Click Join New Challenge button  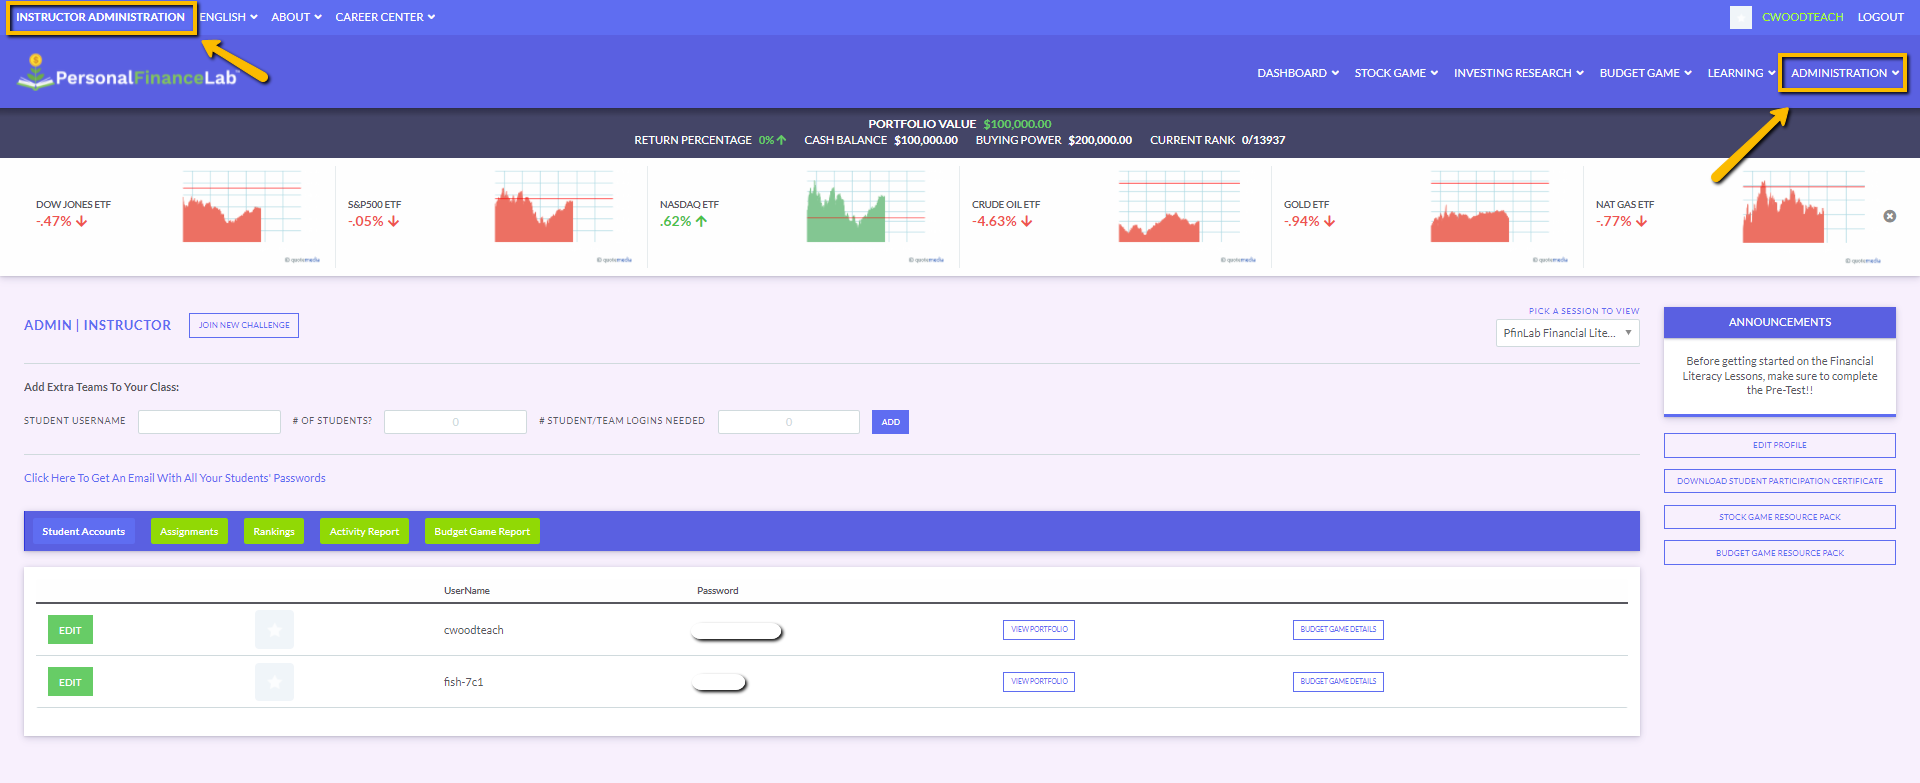coord(244,325)
